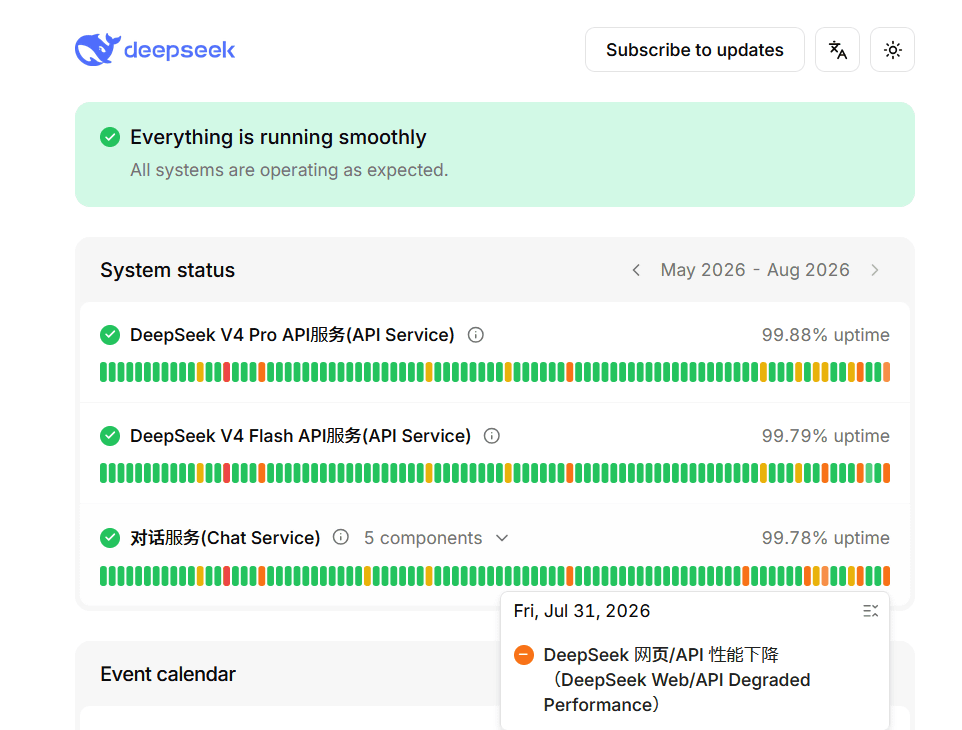Select the May 2026 - Aug 2026 range label
This screenshot has width=962, height=730.
[755, 270]
